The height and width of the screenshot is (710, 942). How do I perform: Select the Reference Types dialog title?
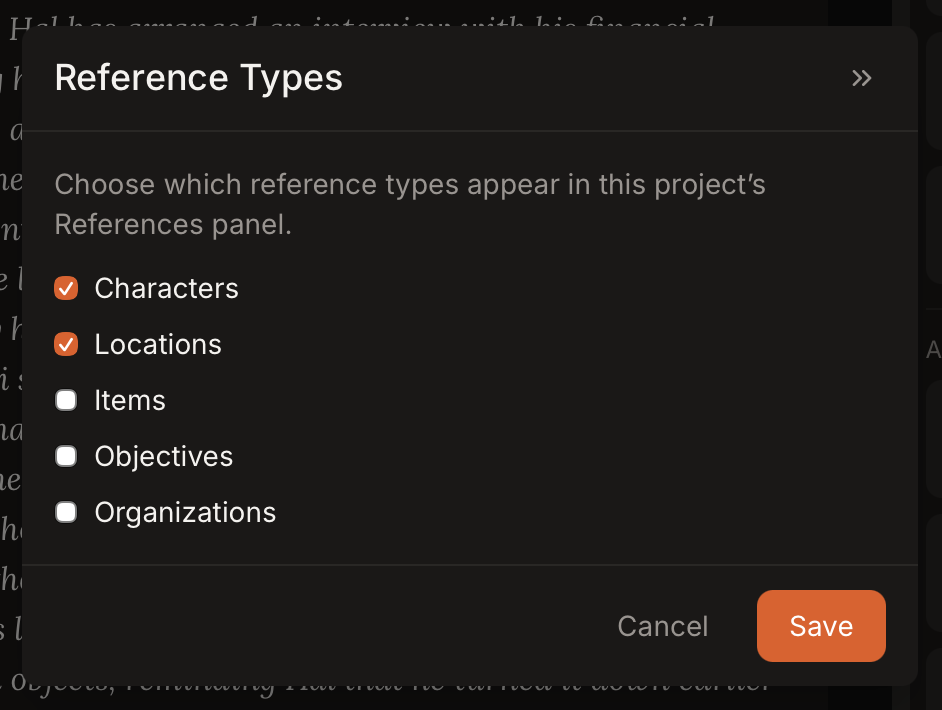(x=197, y=77)
